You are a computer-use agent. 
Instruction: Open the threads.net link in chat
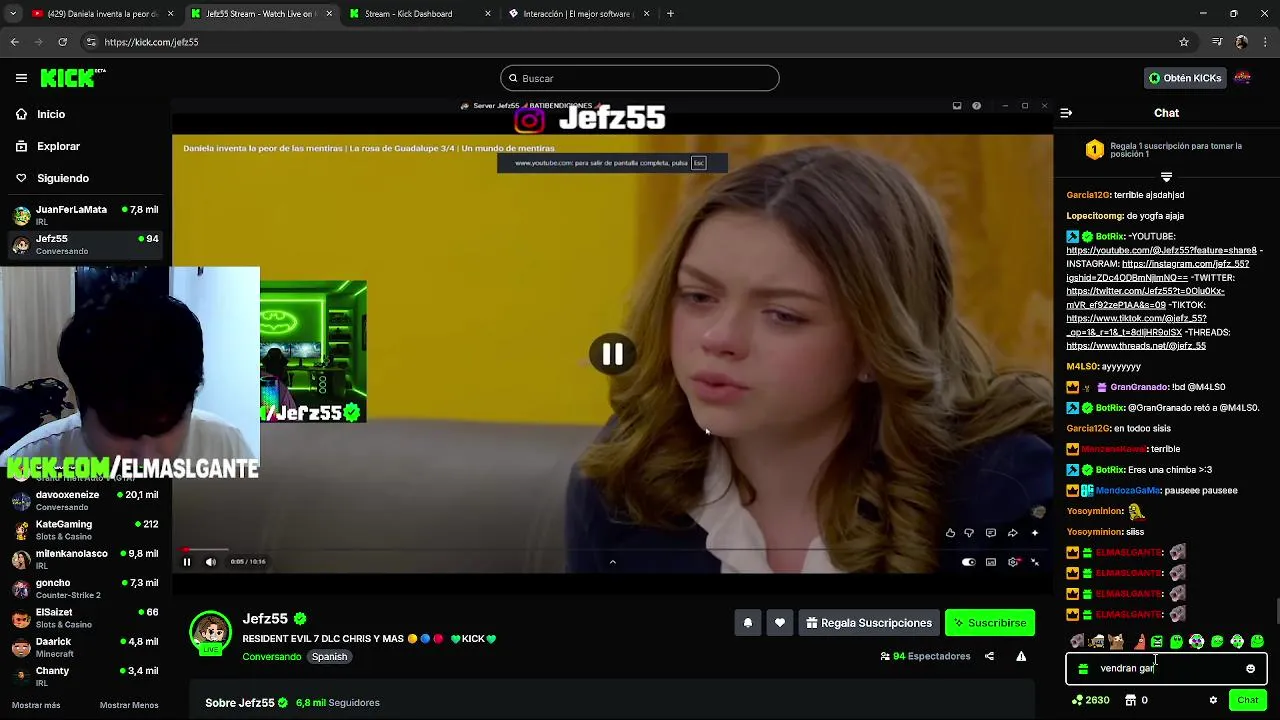pos(1136,346)
